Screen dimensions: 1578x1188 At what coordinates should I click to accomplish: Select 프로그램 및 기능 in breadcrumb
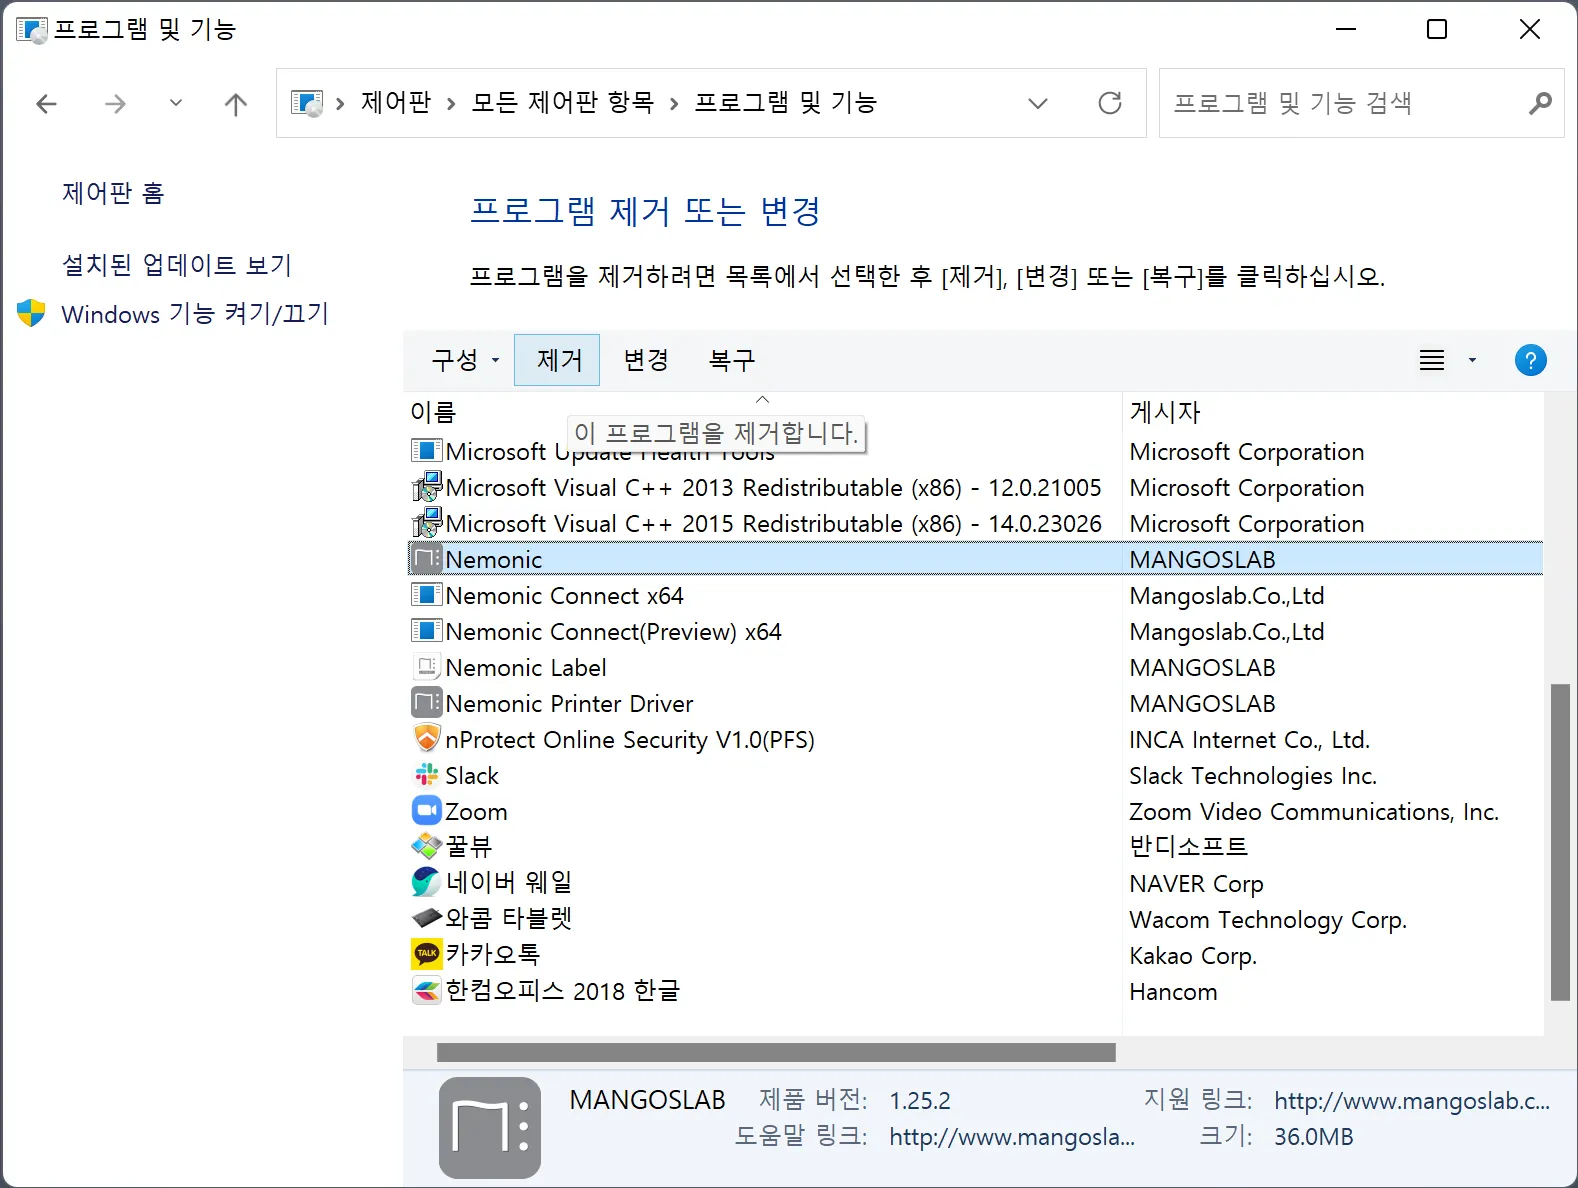point(786,103)
